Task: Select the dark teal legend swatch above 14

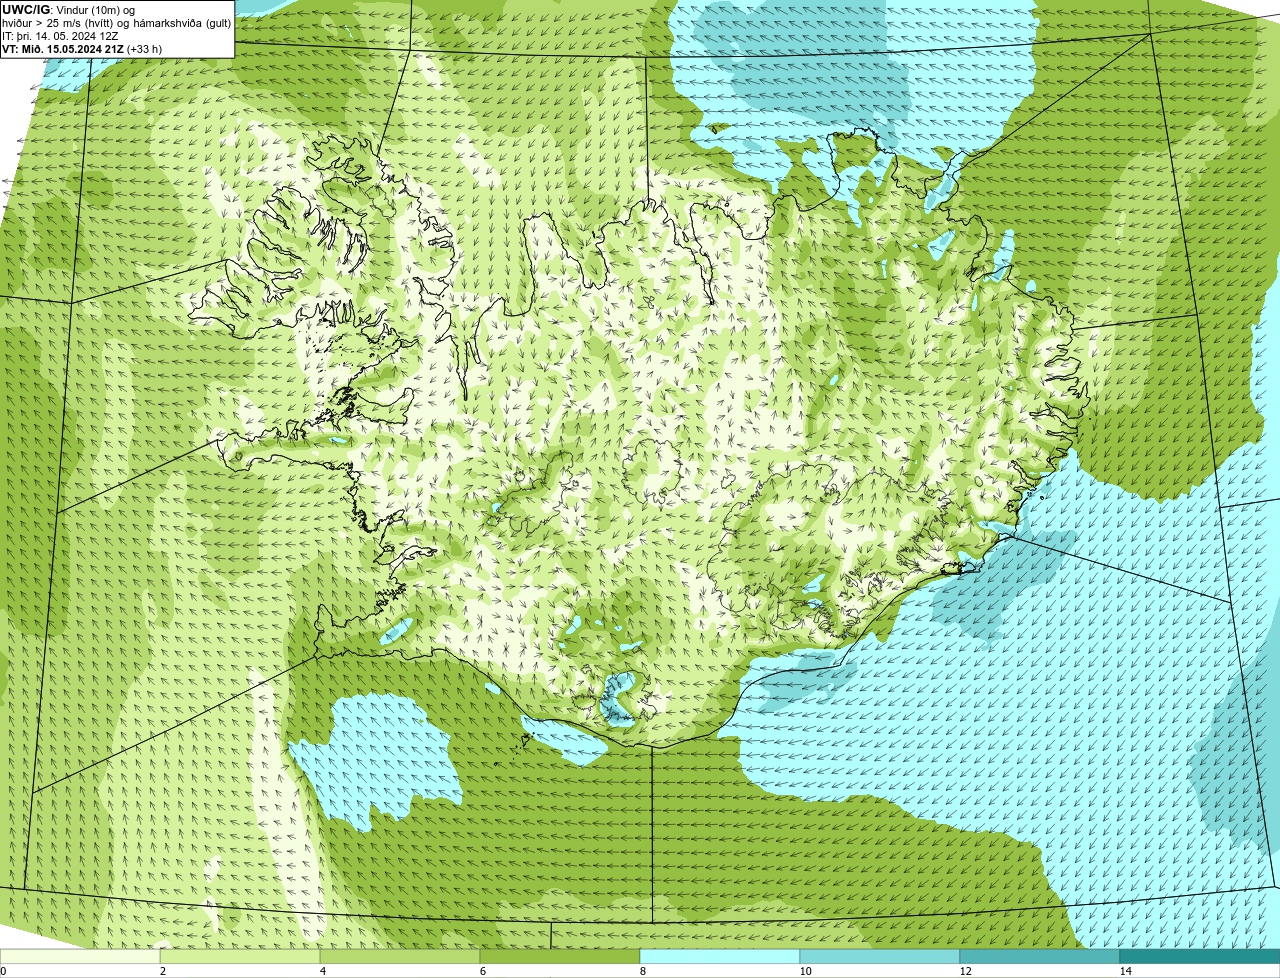Action: (1200, 956)
